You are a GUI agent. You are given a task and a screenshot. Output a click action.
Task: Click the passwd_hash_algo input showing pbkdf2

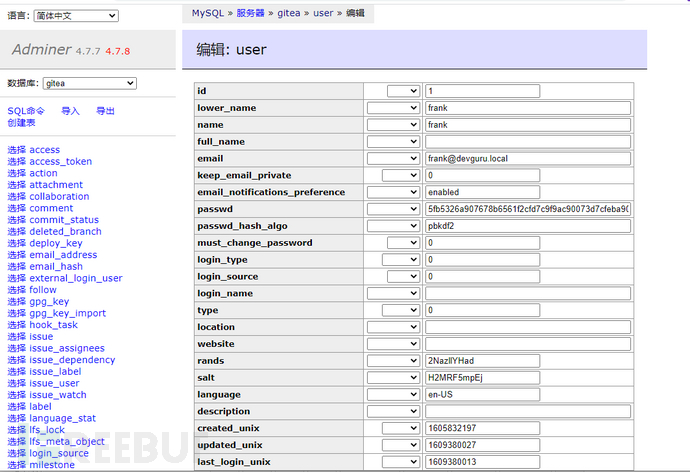(527, 226)
